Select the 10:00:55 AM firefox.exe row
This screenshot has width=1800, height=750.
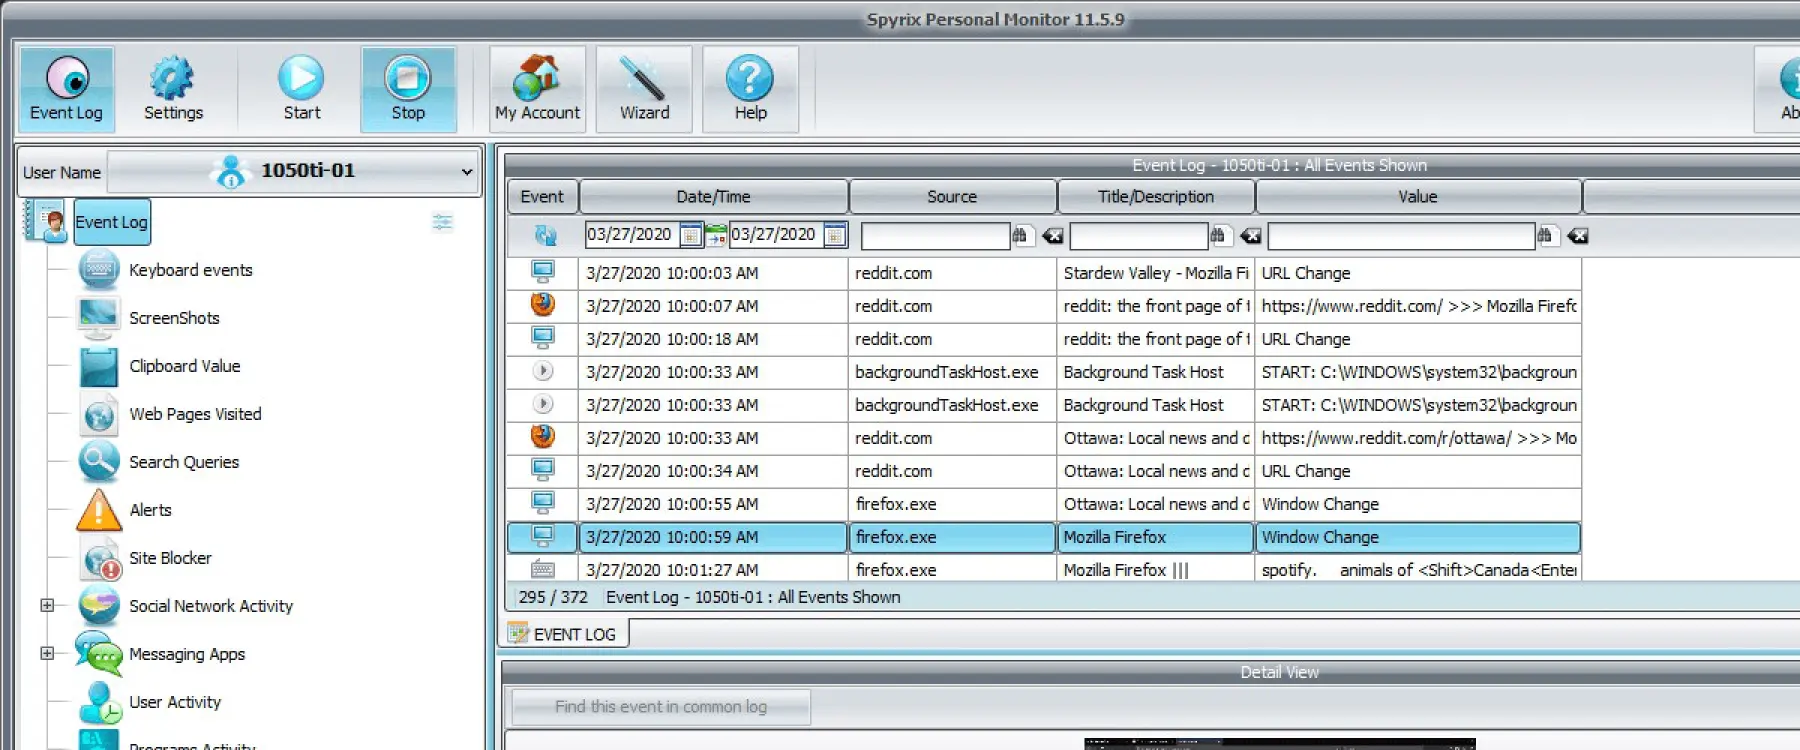click(x=1044, y=504)
